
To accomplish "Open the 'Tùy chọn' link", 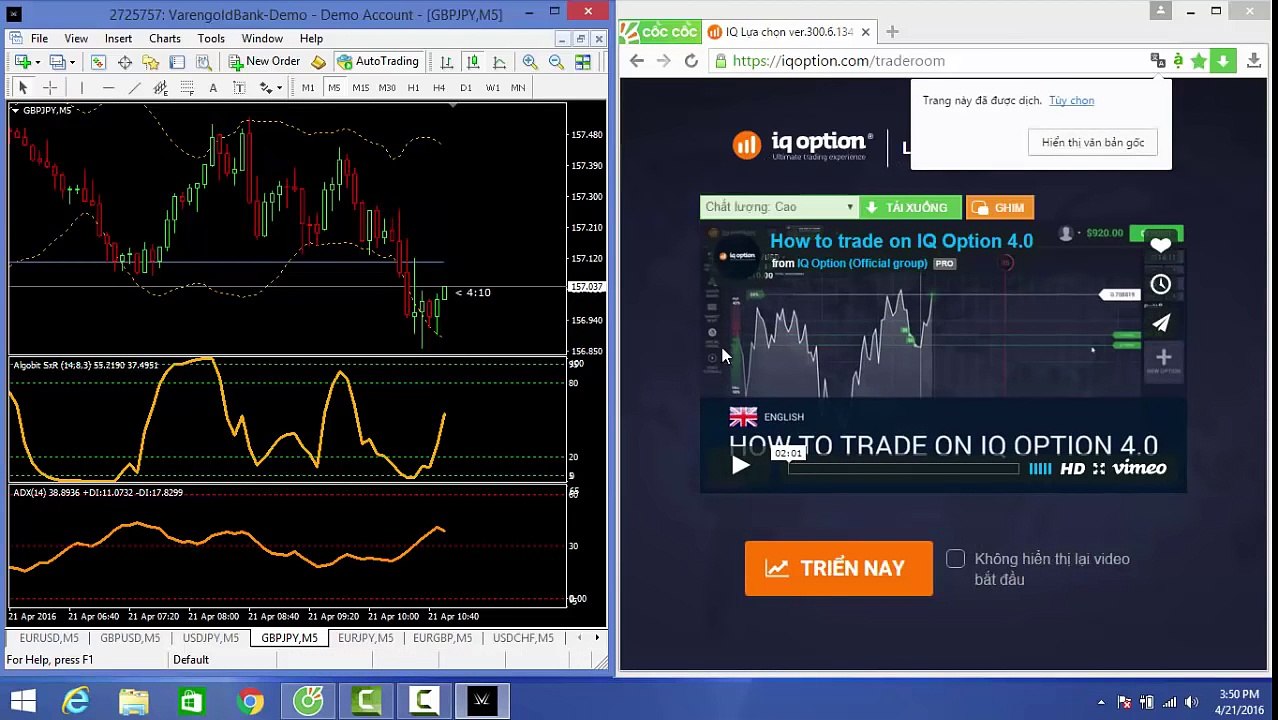I will click(1071, 100).
